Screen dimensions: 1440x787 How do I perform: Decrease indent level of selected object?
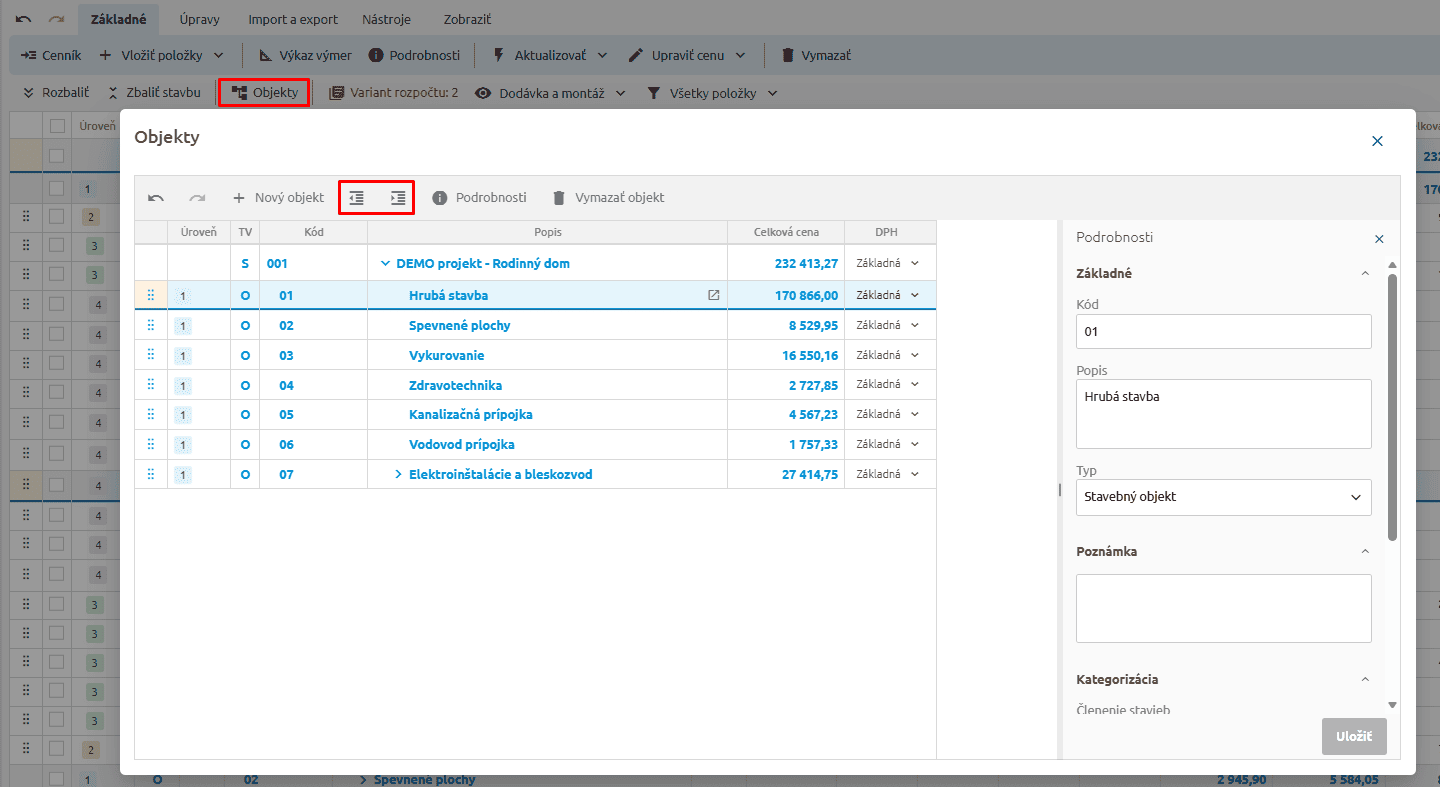pyautogui.click(x=356, y=198)
